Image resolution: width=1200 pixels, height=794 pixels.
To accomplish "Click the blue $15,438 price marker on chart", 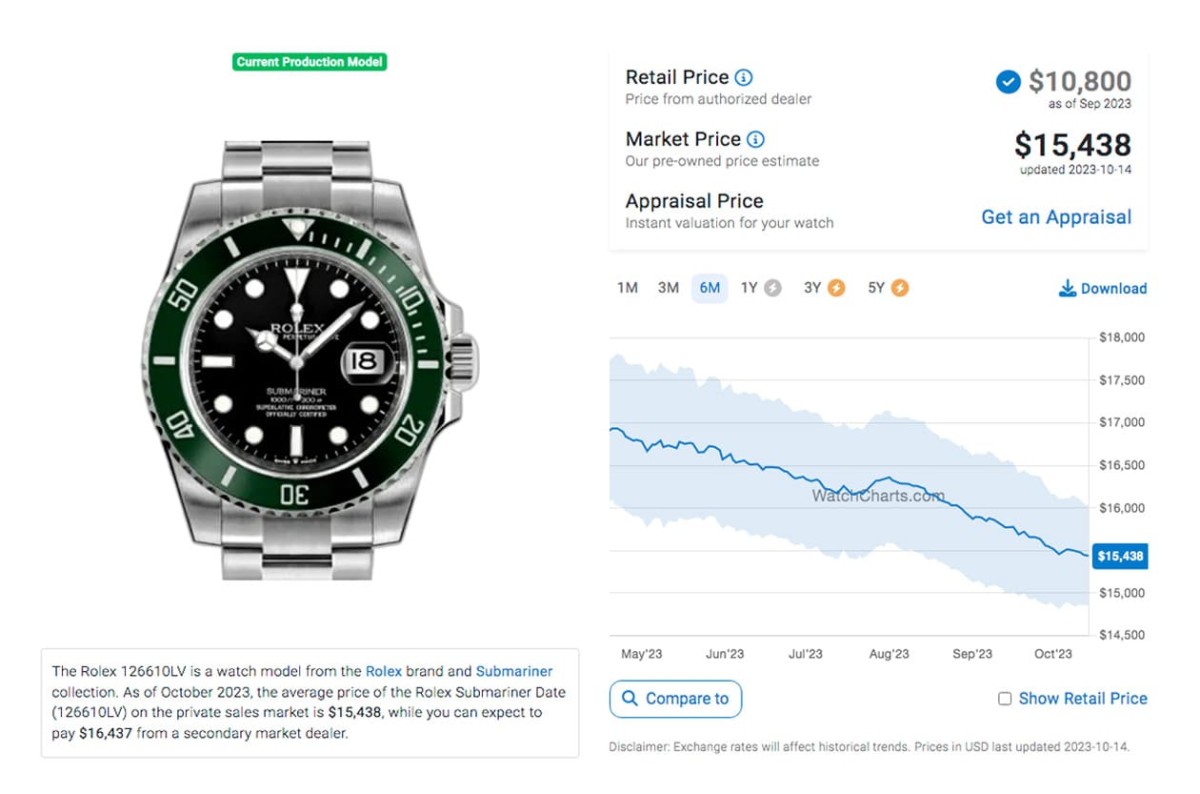I will pos(1120,556).
